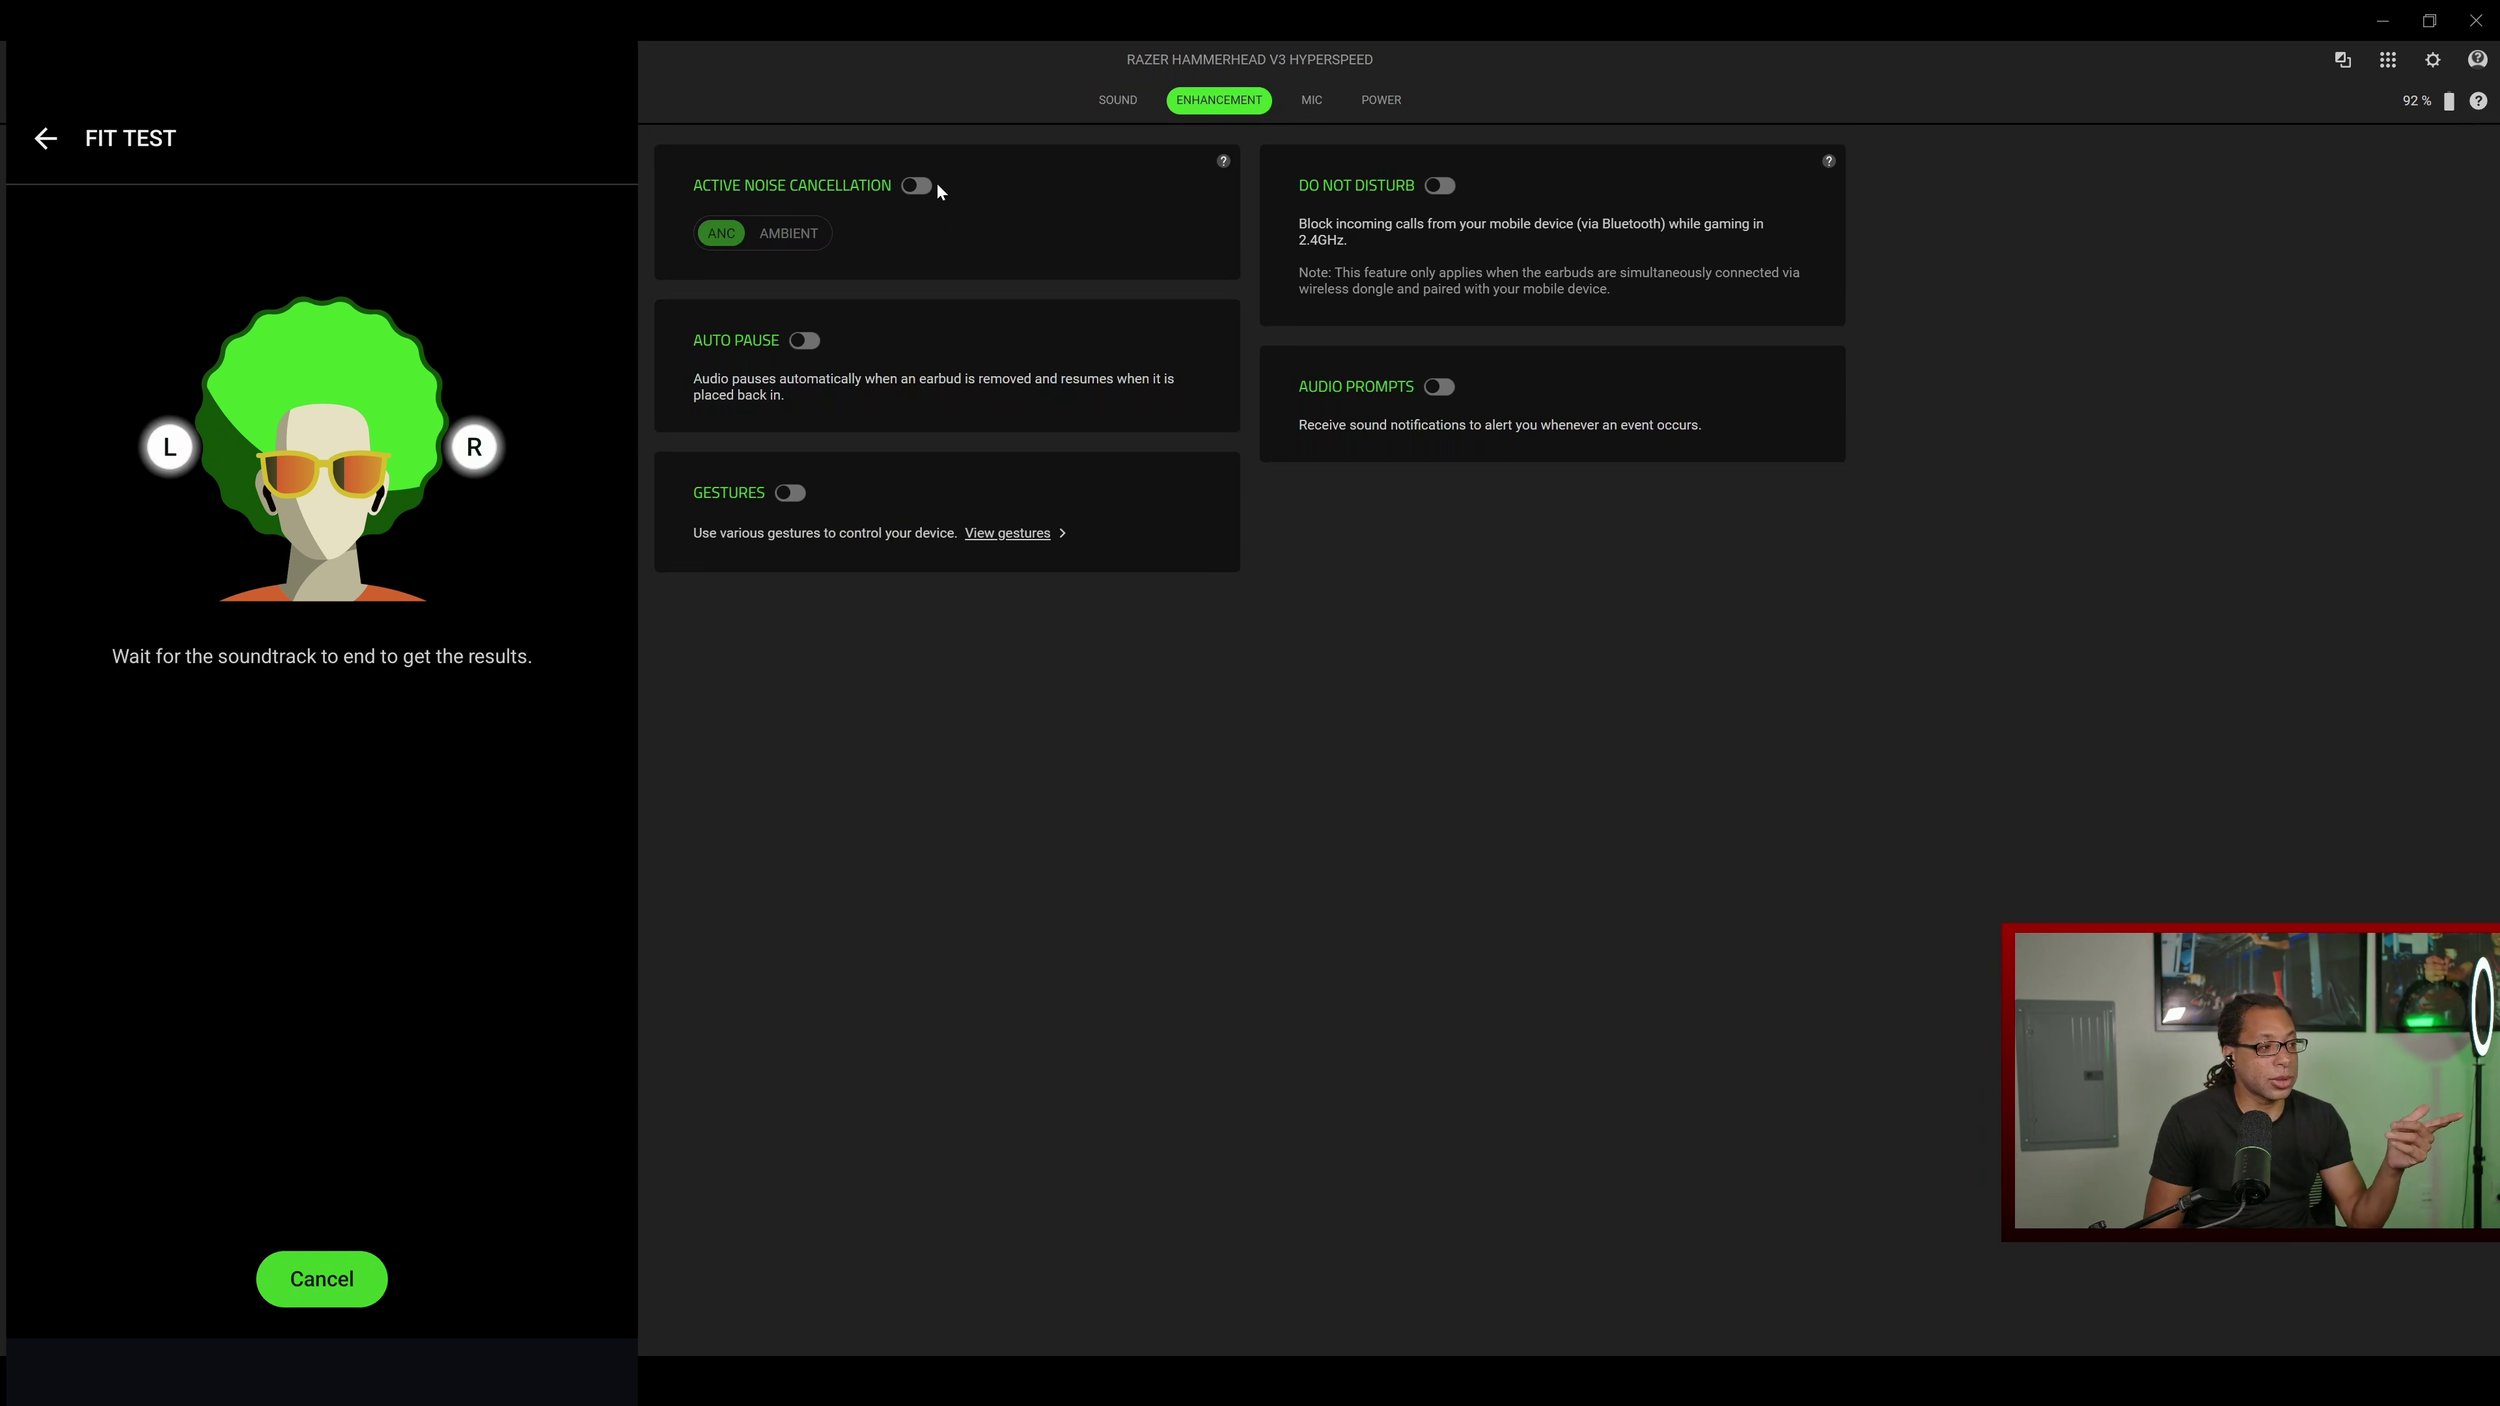The height and width of the screenshot is (1406, 2500).
Task: Click the Do Not Disturb label
Action: [1356, 186]
